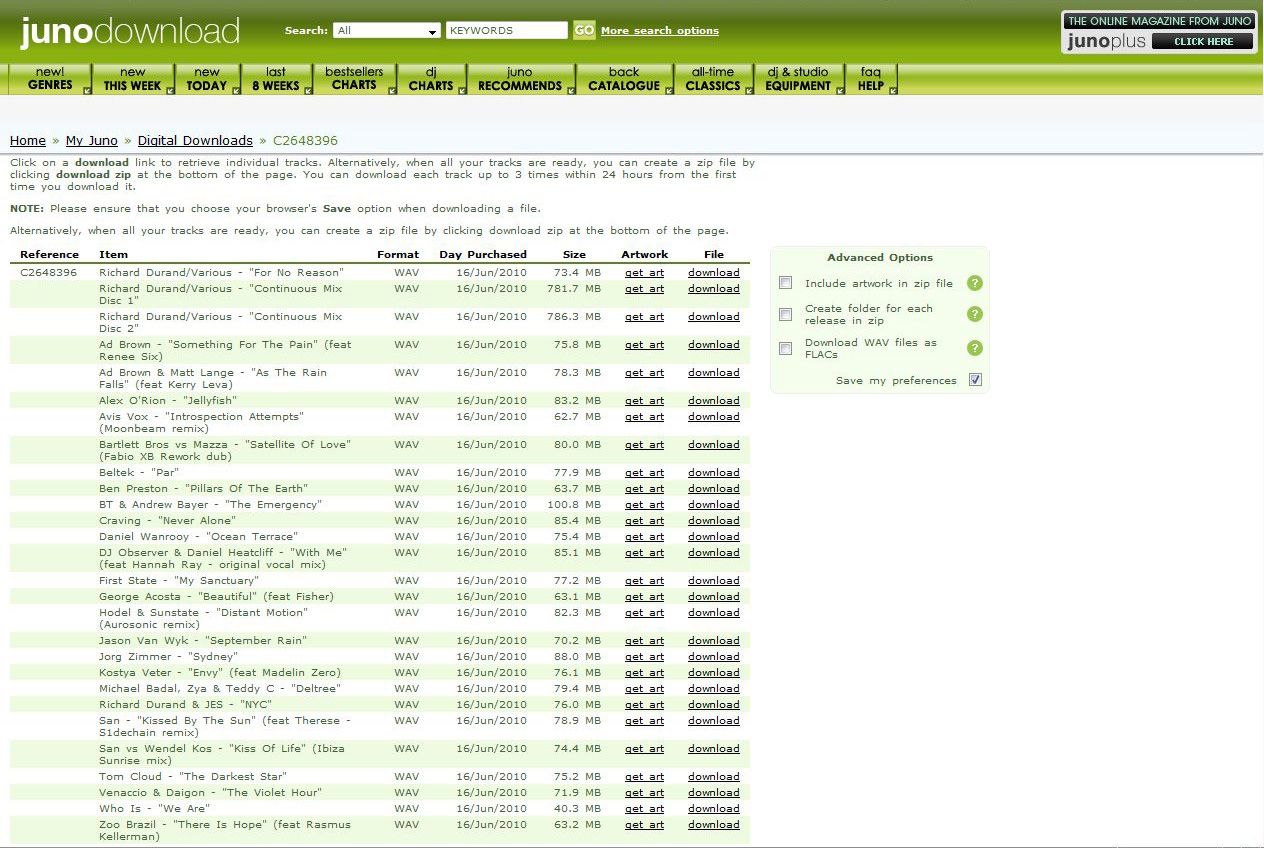Select "Deltree" track title row text

click(x=220, y=689)
